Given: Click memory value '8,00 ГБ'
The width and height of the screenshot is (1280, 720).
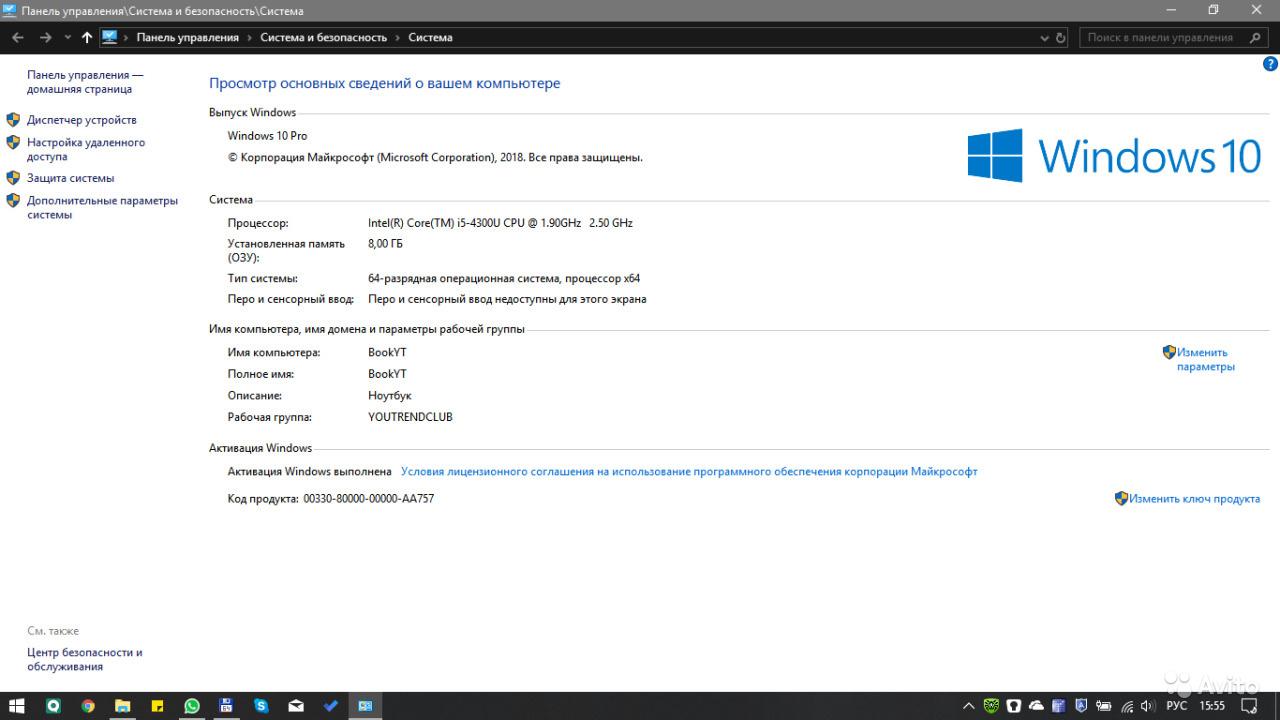Looking at the screenshot, I should click(x=386, y=243).
